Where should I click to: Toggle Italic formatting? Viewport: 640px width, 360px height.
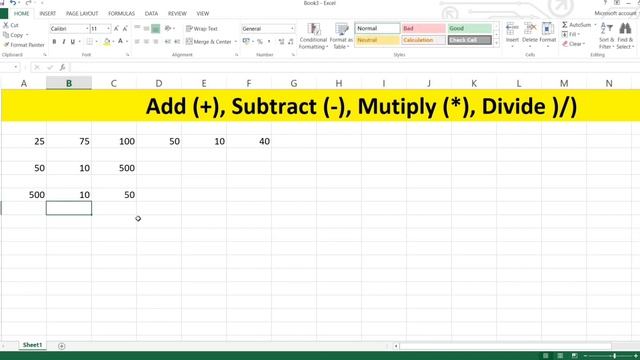tap(64, 42)
